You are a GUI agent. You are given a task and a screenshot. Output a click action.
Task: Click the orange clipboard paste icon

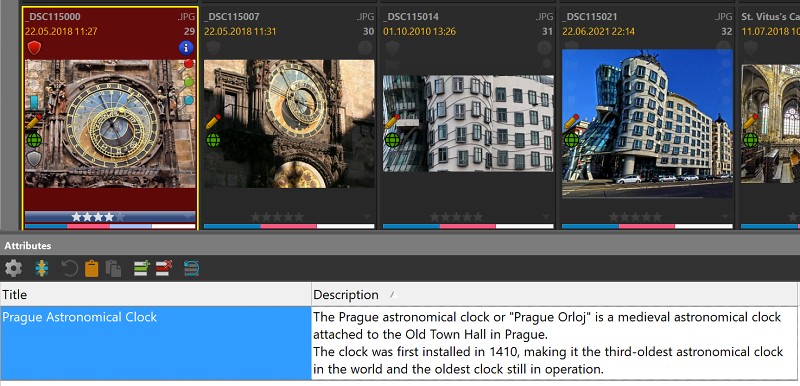coord(91,268)
